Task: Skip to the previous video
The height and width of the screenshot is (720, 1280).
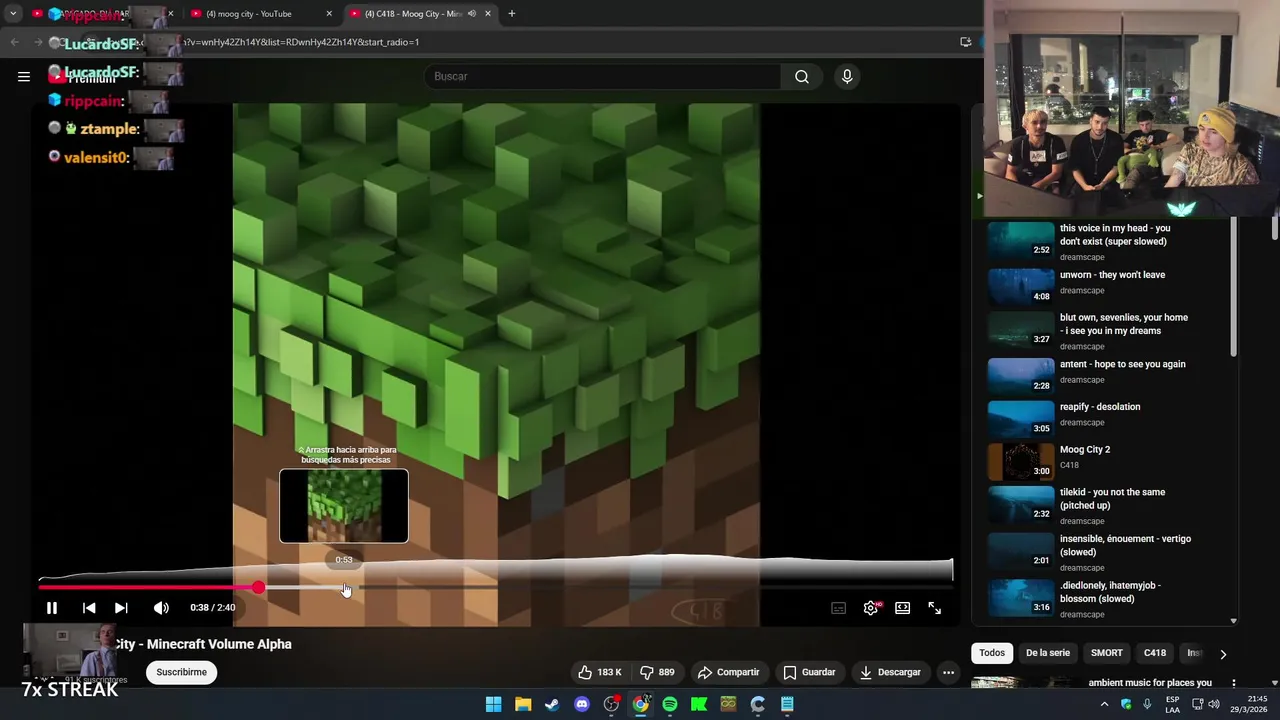Action: coord(89,608)
